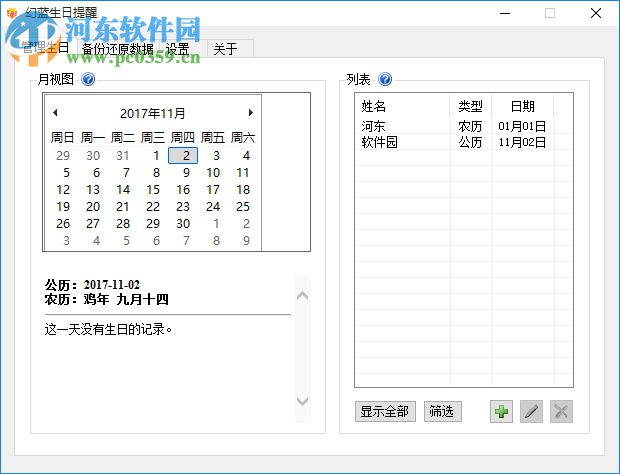Select the 软件园 row in the list
Image resolution: width=620 pixels, height=474 pixels.
coord(464,142)
